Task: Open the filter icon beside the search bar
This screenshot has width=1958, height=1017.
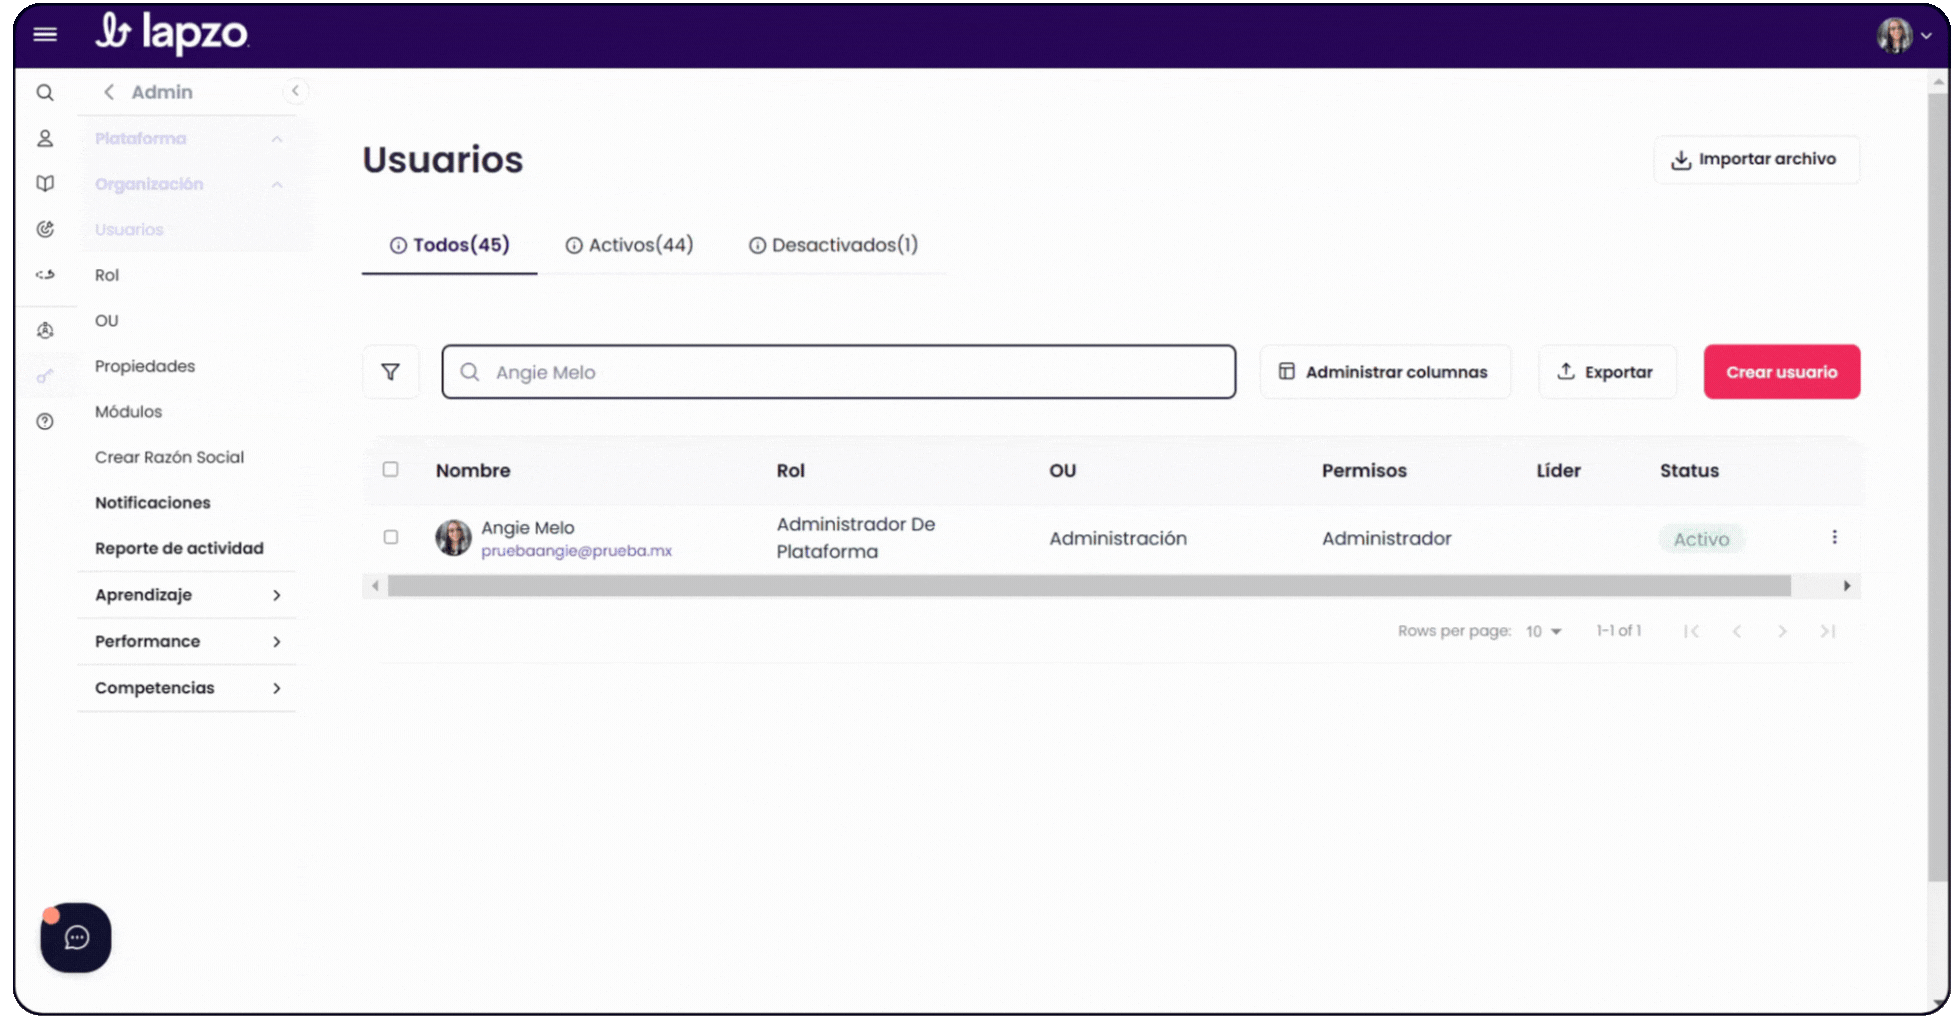Action: (391, 371)
